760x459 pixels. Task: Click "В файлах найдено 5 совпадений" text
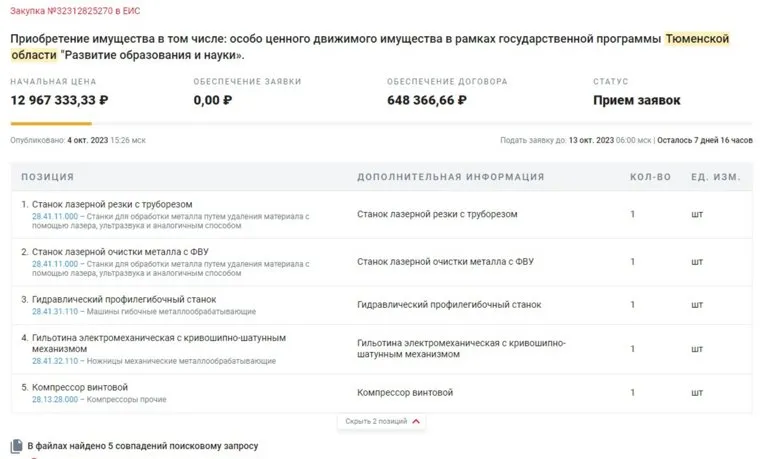[x=143, y=445]
